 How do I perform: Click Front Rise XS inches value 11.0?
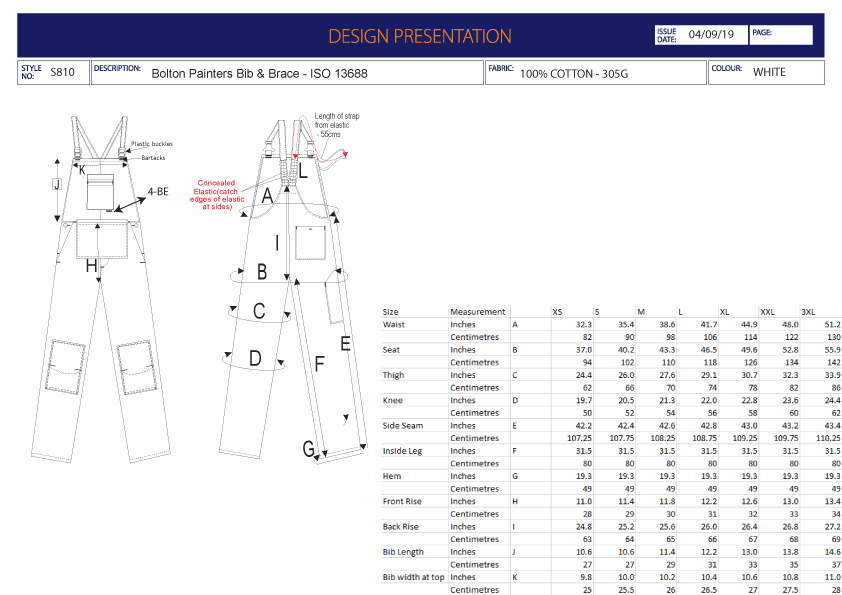coord(584,501)
